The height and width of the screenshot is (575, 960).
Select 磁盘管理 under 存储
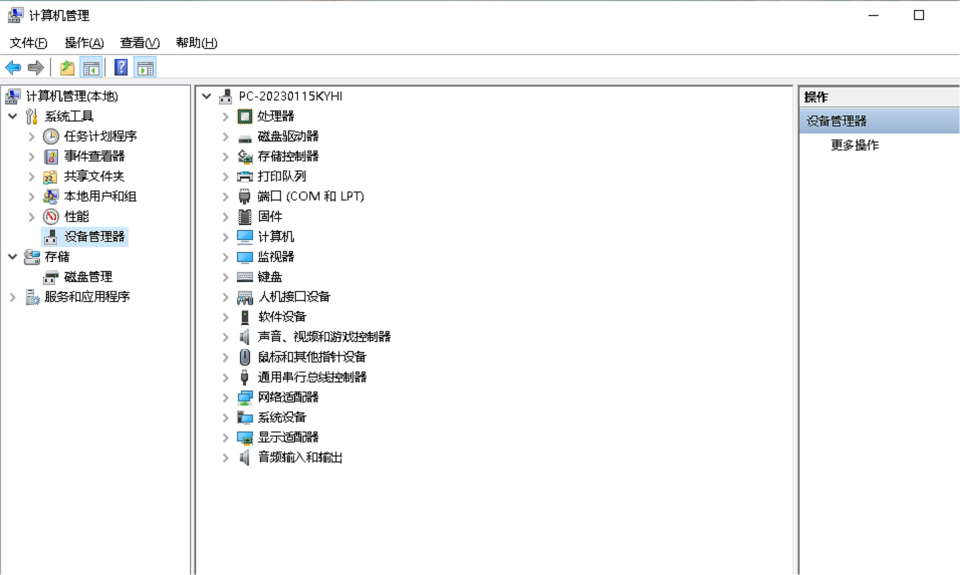[x=88, y=277]
